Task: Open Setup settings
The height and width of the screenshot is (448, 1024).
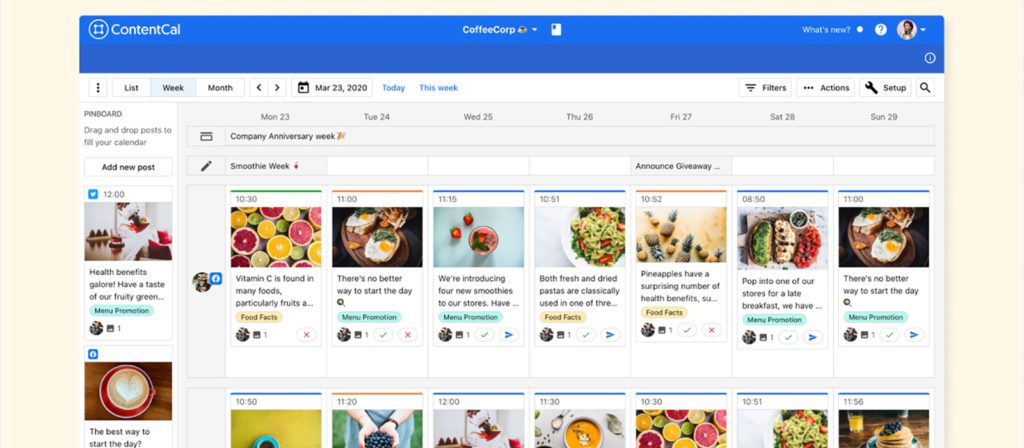Action: (x=885, y=88)
